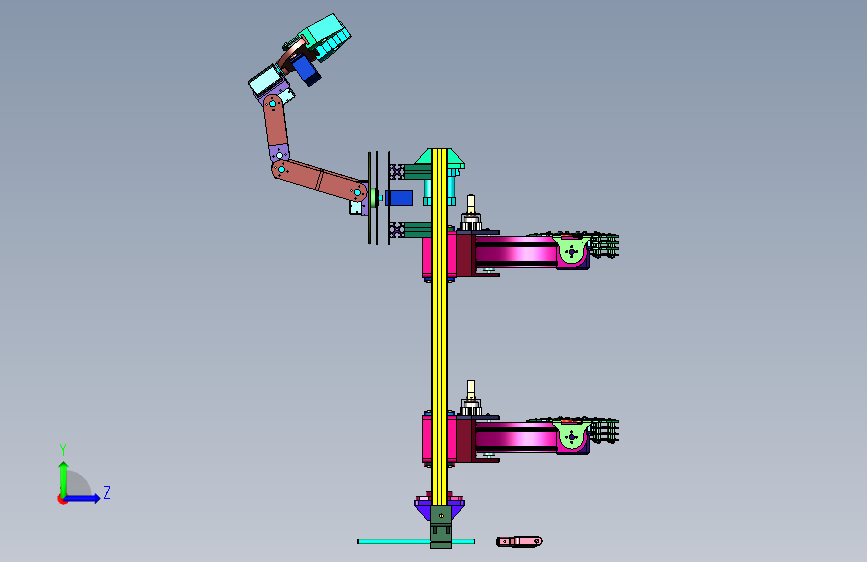Select the lower magenta arm body
The image size is (867, 562).
coord(515,438)
